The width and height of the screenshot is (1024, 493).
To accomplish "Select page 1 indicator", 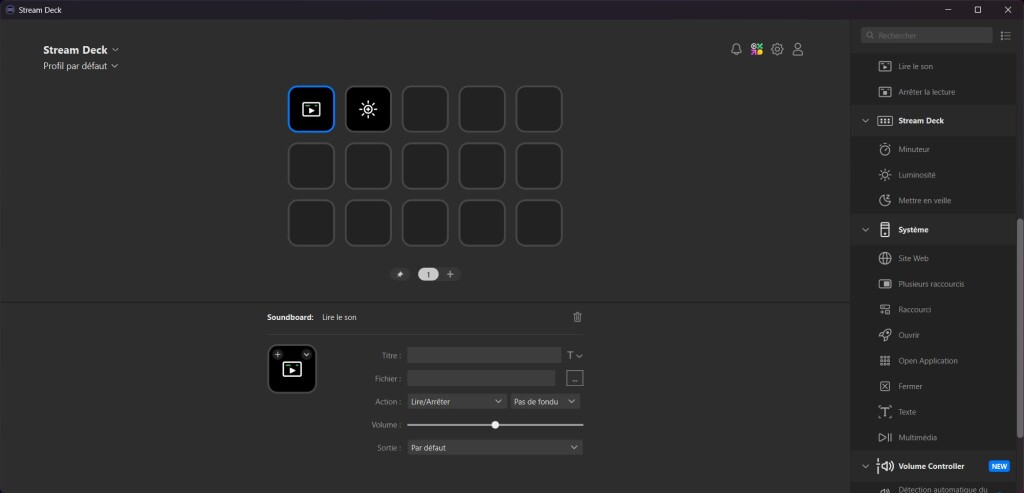I will click(428, 274).
